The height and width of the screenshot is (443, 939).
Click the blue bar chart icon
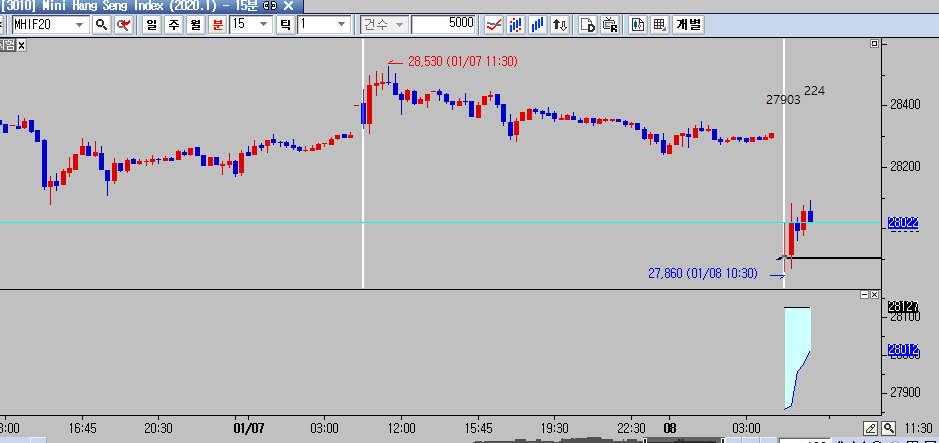click(x=538, y=23)
